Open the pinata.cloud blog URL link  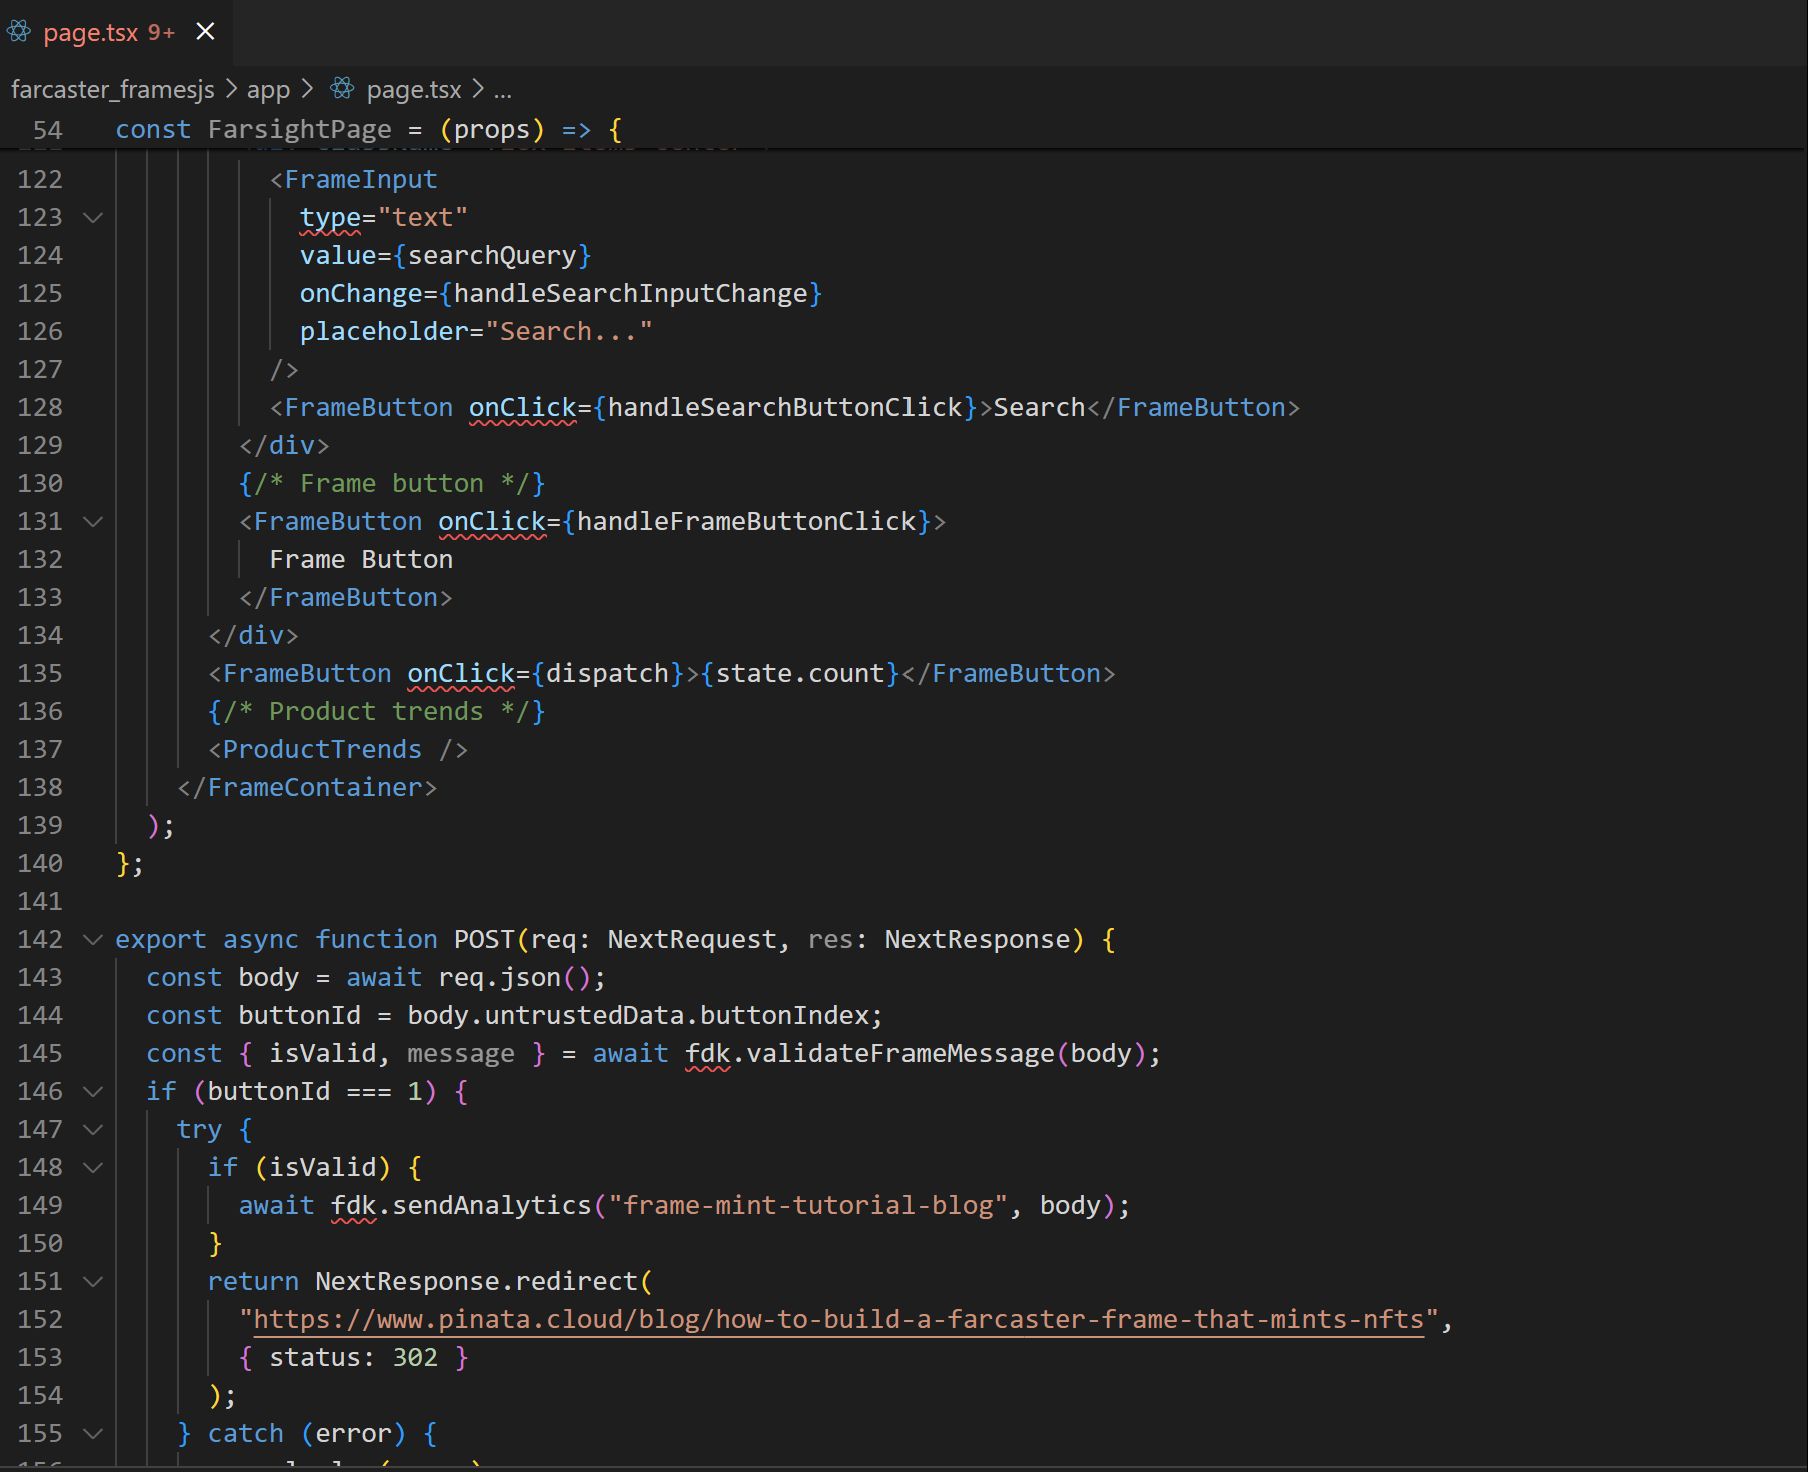[x=838, y=1319]
